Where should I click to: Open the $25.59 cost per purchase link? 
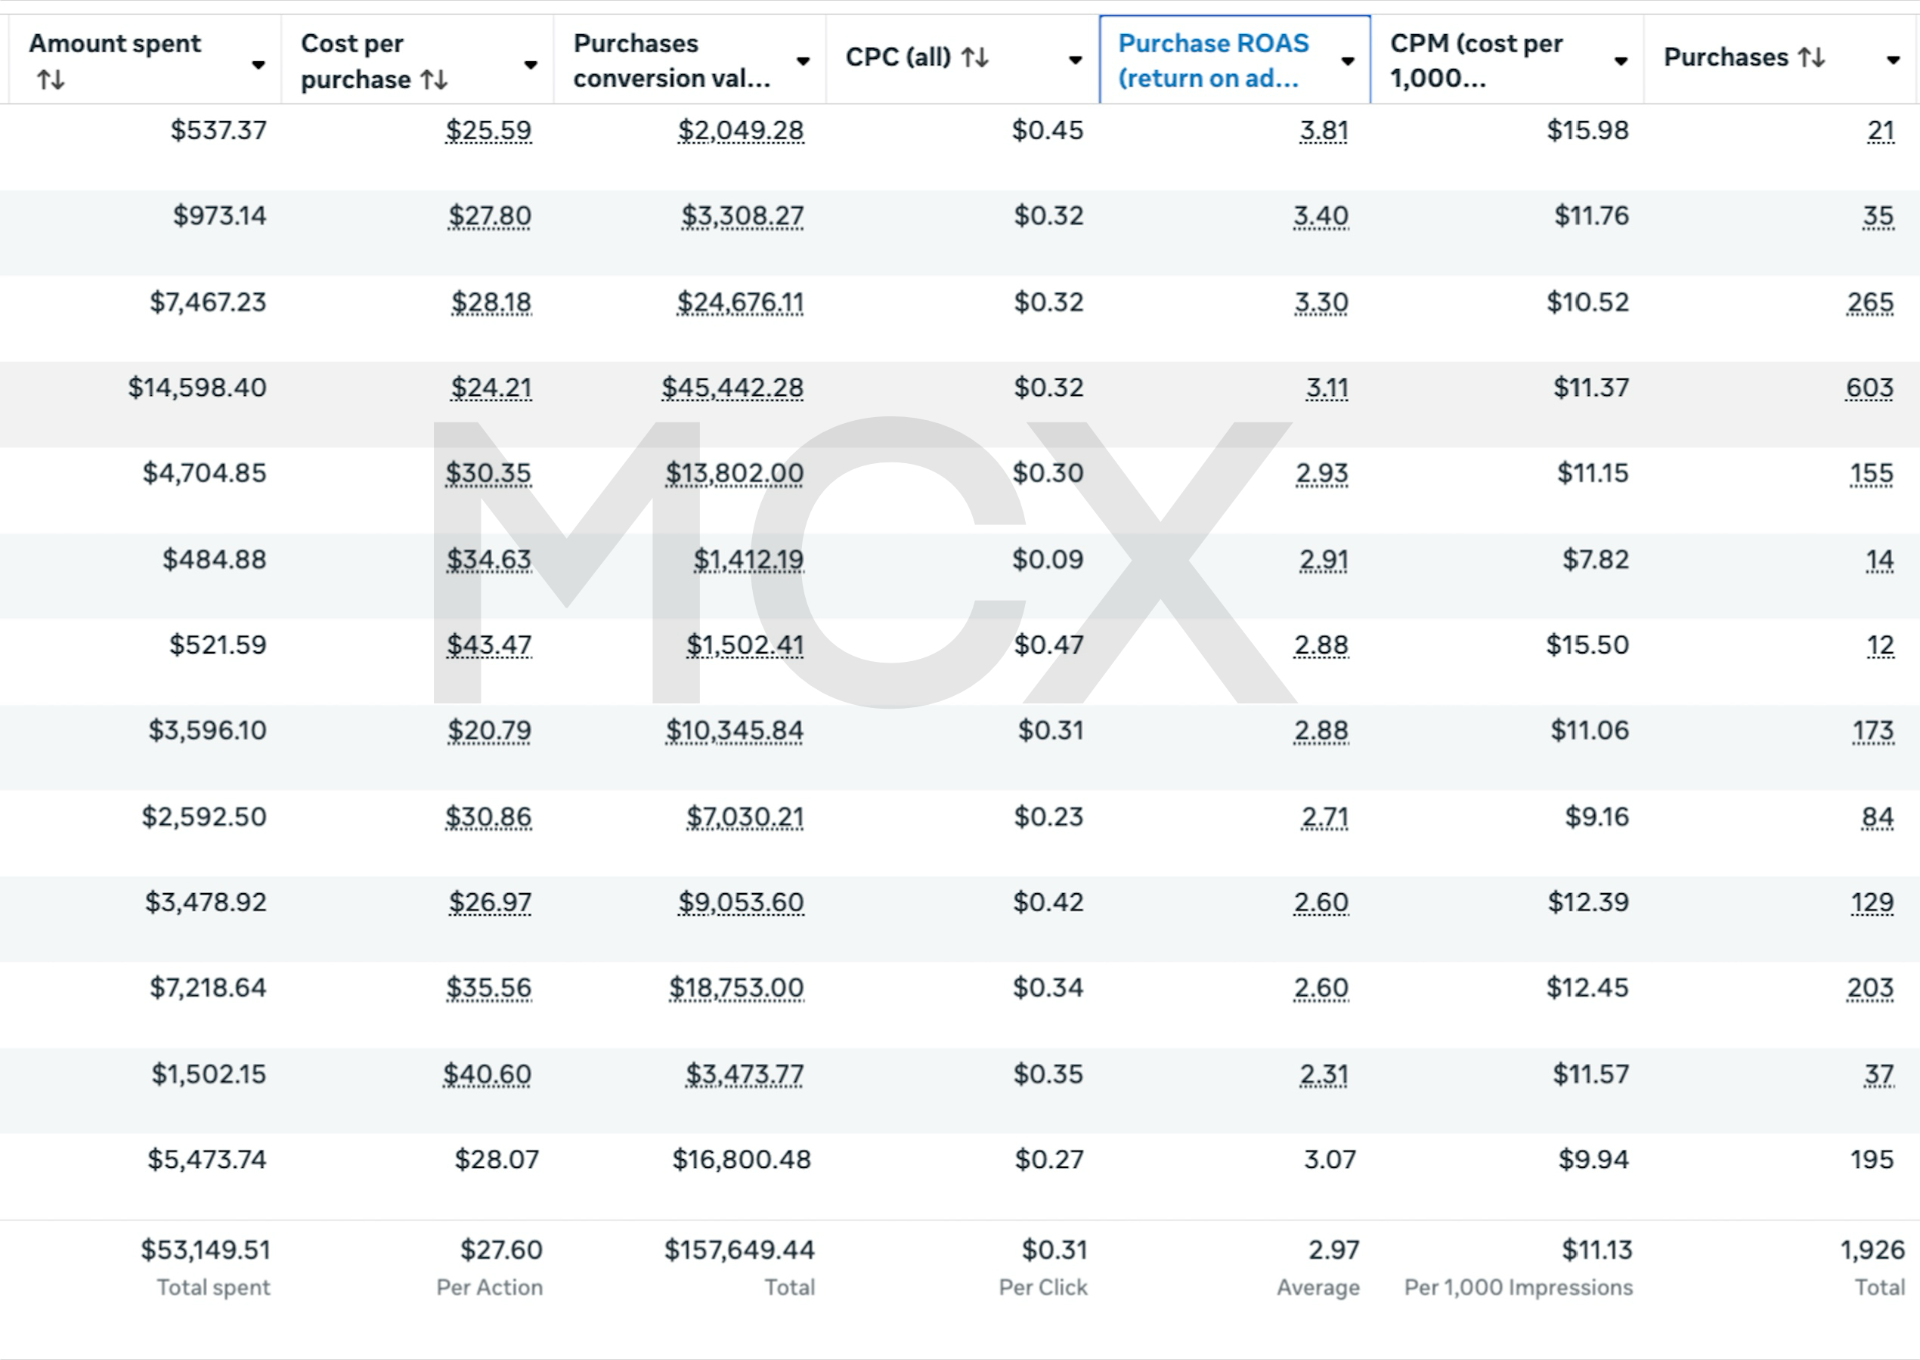(488, 131)
